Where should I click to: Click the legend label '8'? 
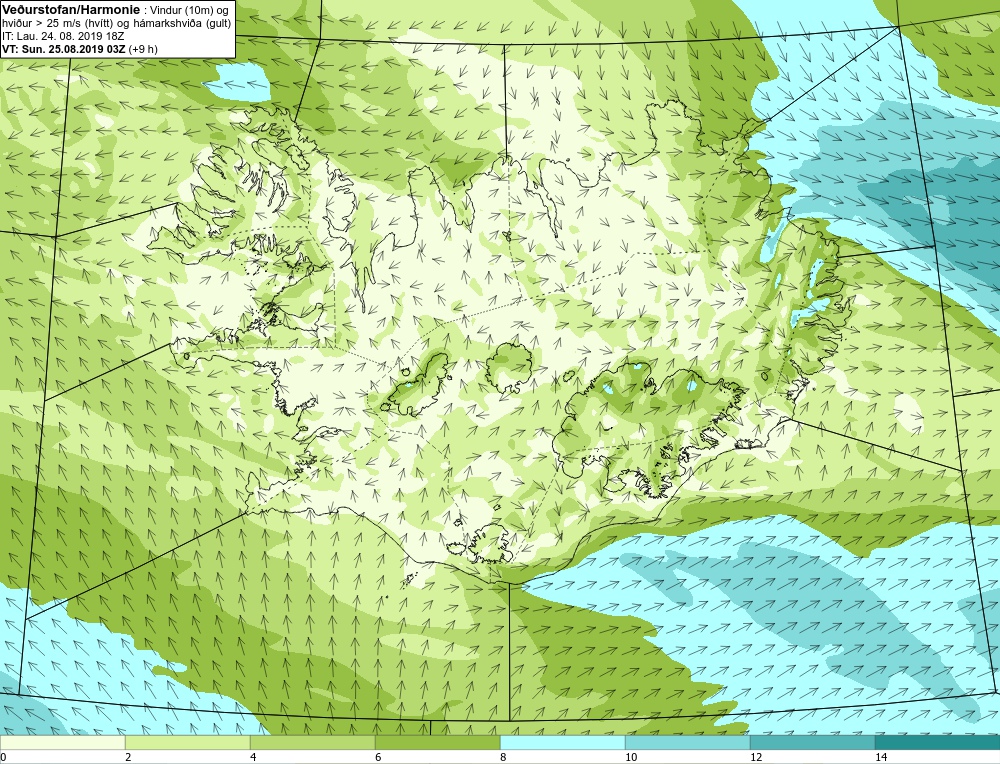503,757
